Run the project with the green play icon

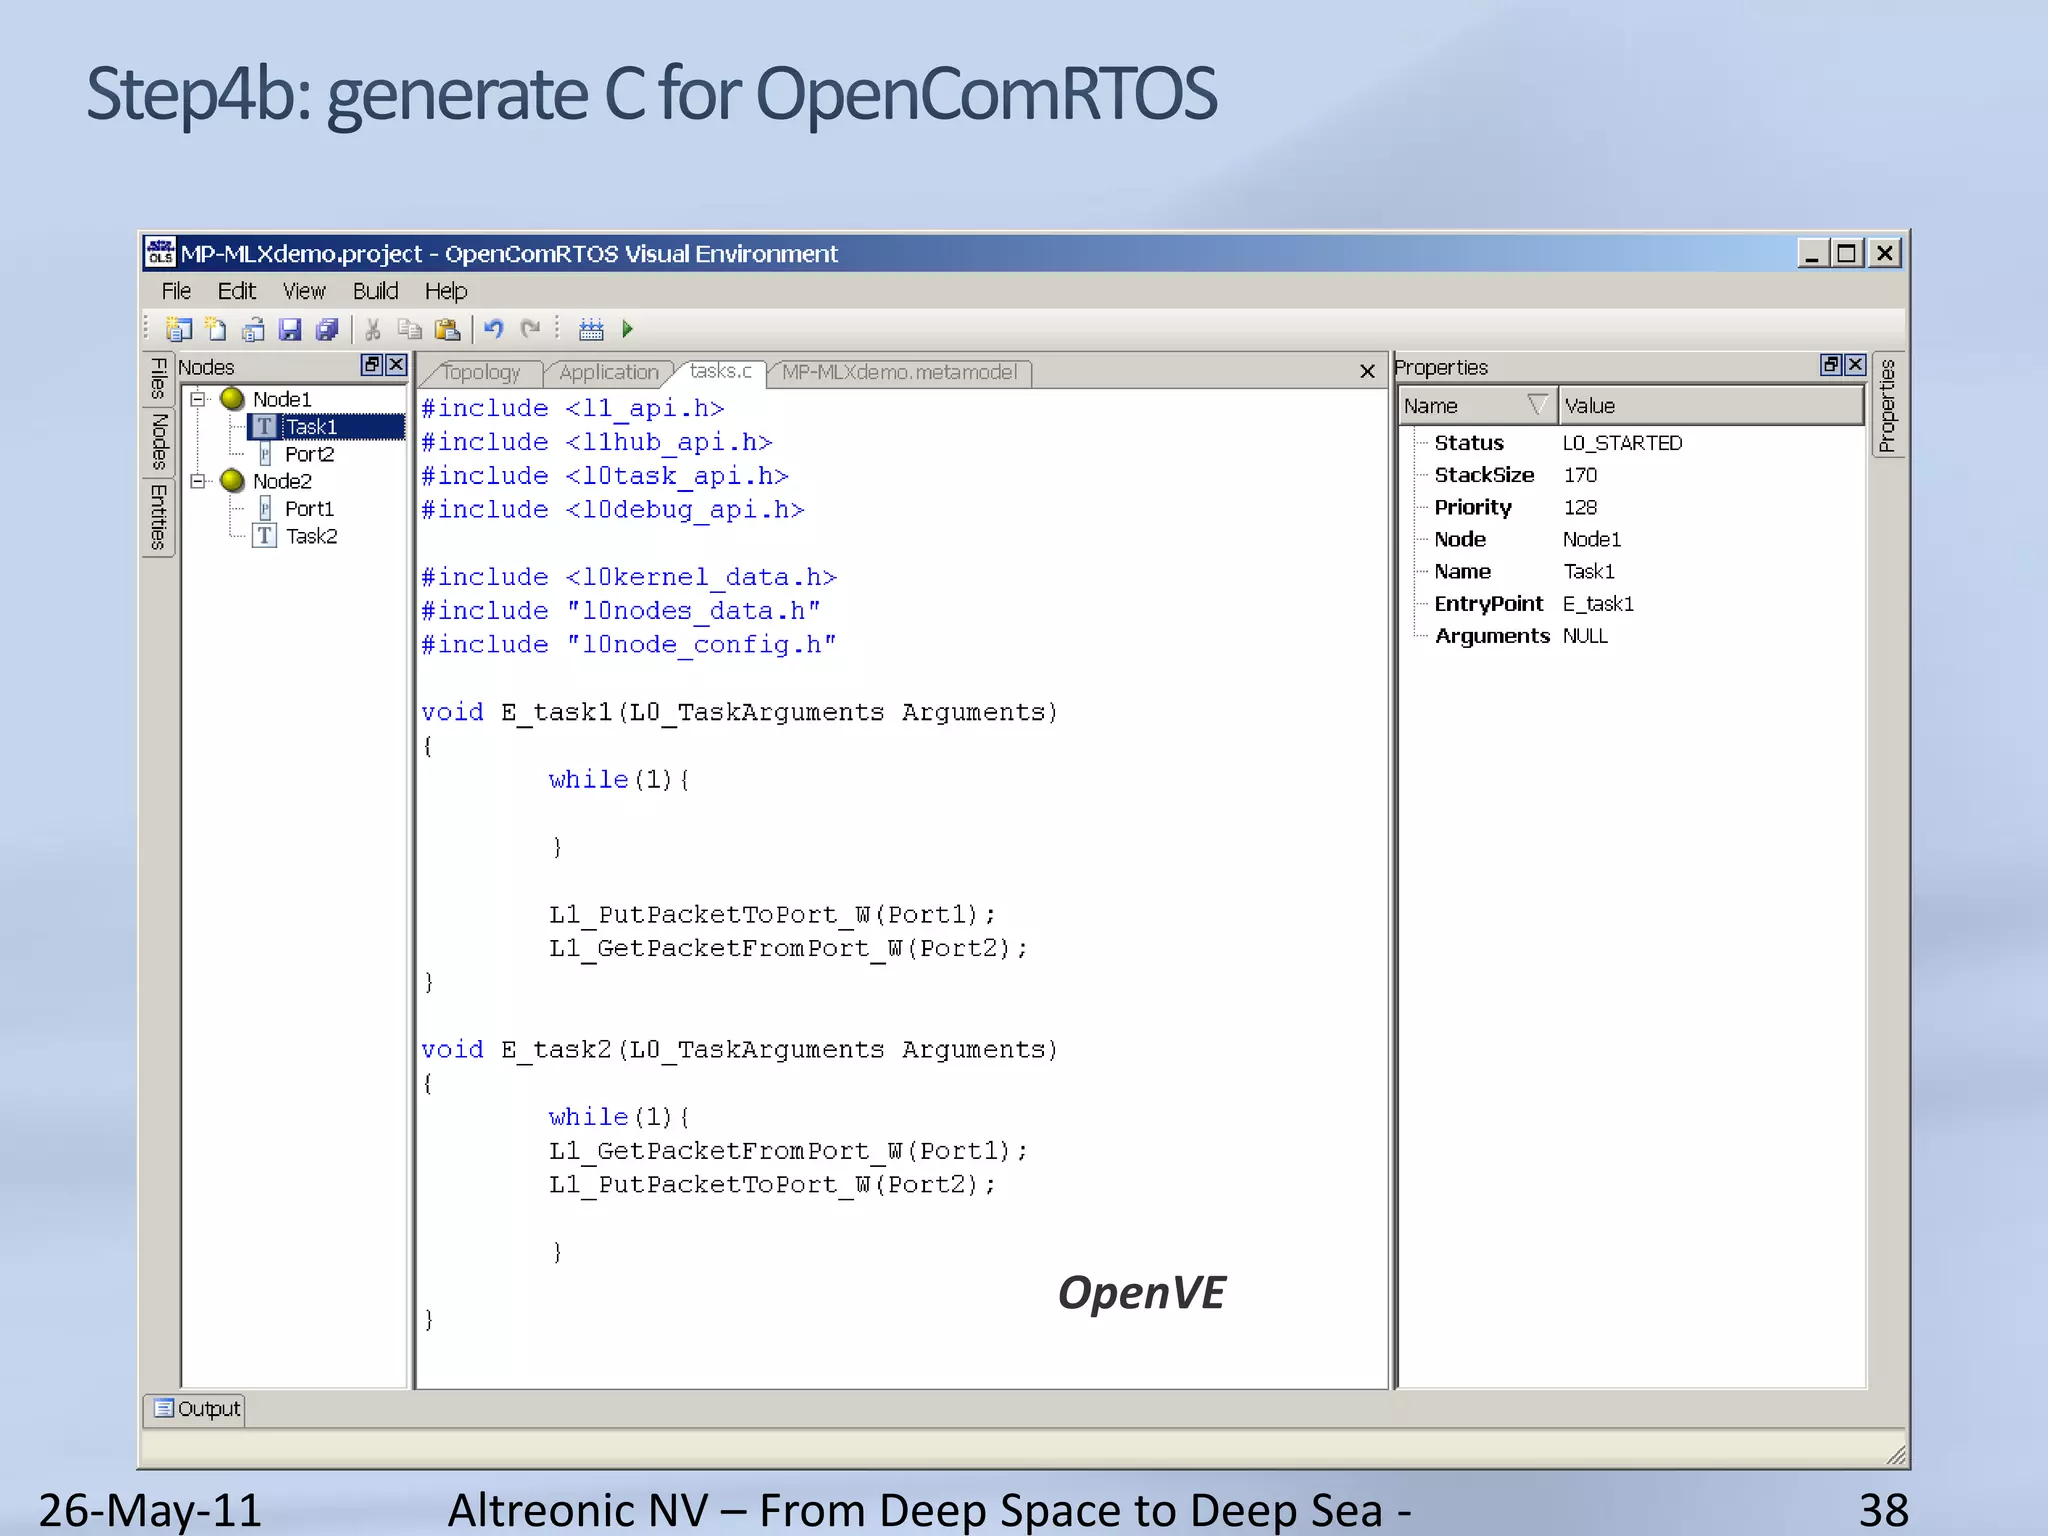(x=628, y=329)
